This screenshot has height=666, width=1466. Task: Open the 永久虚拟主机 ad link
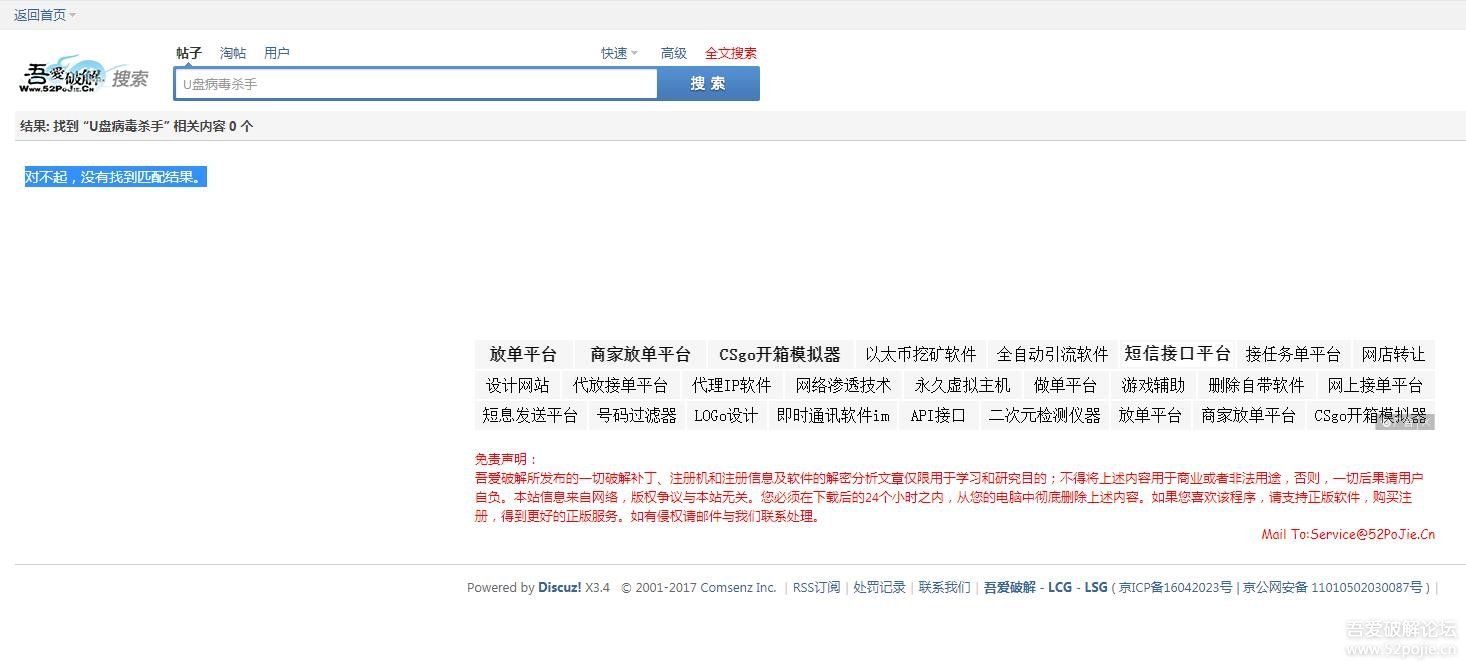pyautogui.click(x=962, y=385)
